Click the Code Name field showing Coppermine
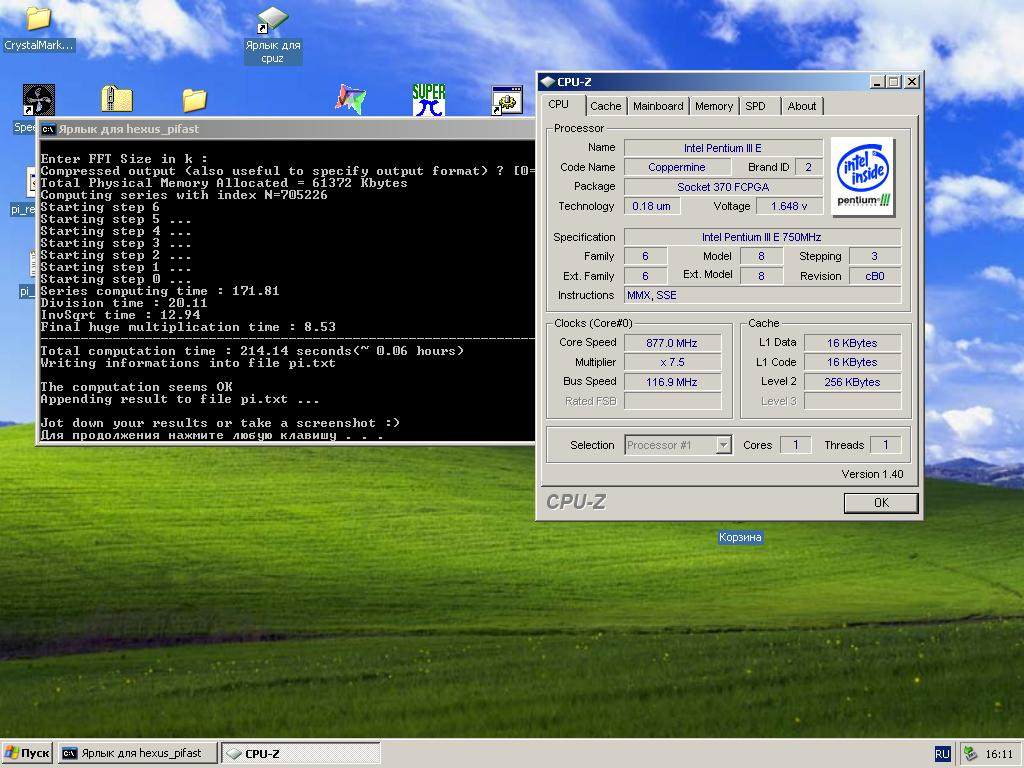 click(x=677, y=167)
